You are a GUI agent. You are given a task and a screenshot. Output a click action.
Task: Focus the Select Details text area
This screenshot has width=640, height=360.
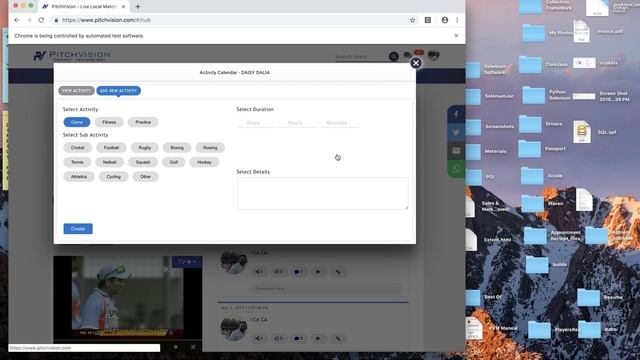(x=322, y=193)
